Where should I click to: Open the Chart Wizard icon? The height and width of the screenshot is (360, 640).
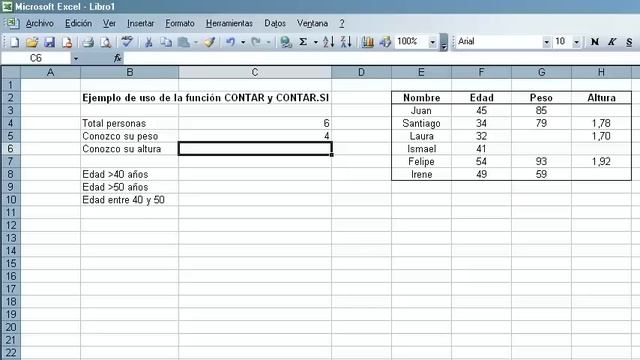tap(368, 42)
